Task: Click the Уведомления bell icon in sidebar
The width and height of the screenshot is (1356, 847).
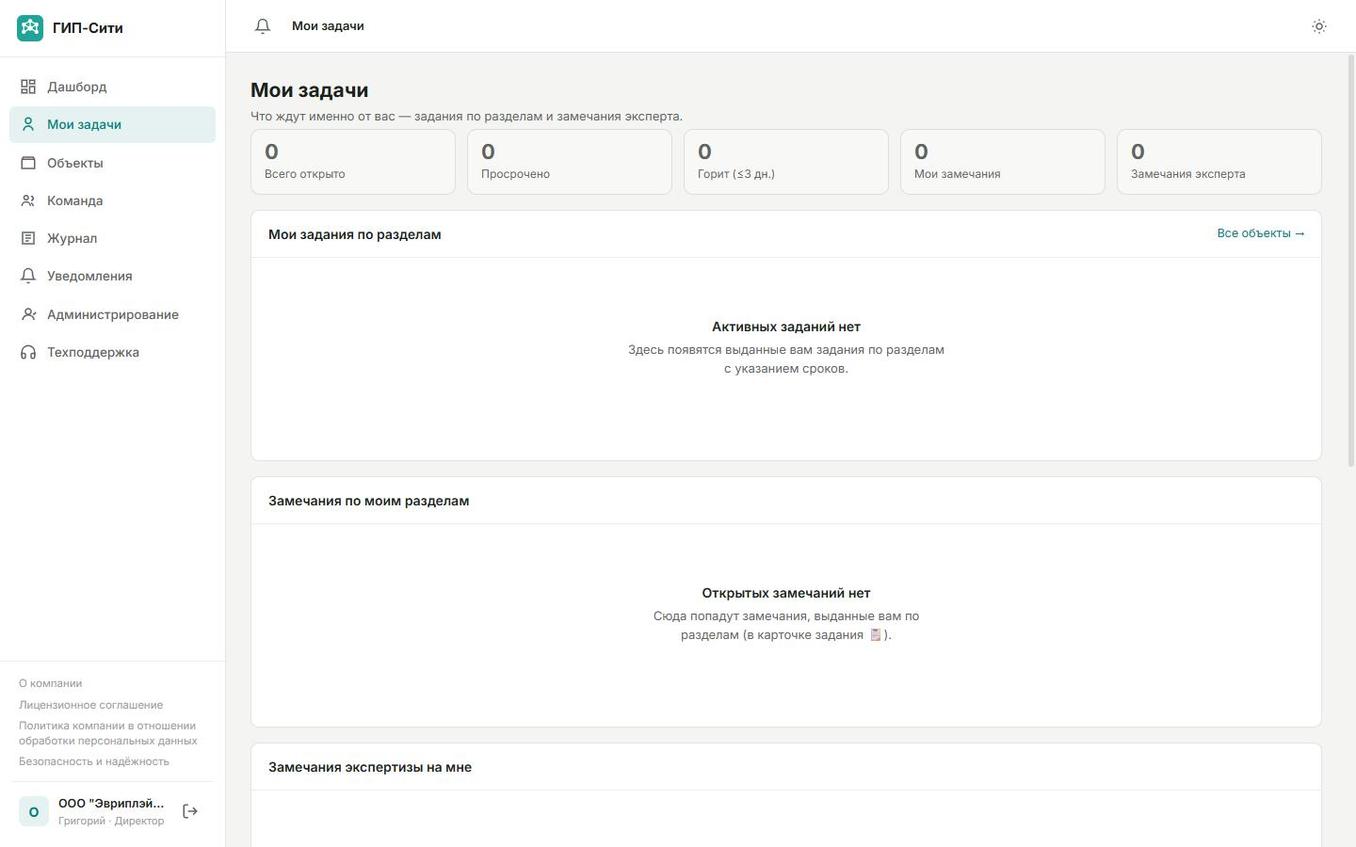Action: click(28, 276)
